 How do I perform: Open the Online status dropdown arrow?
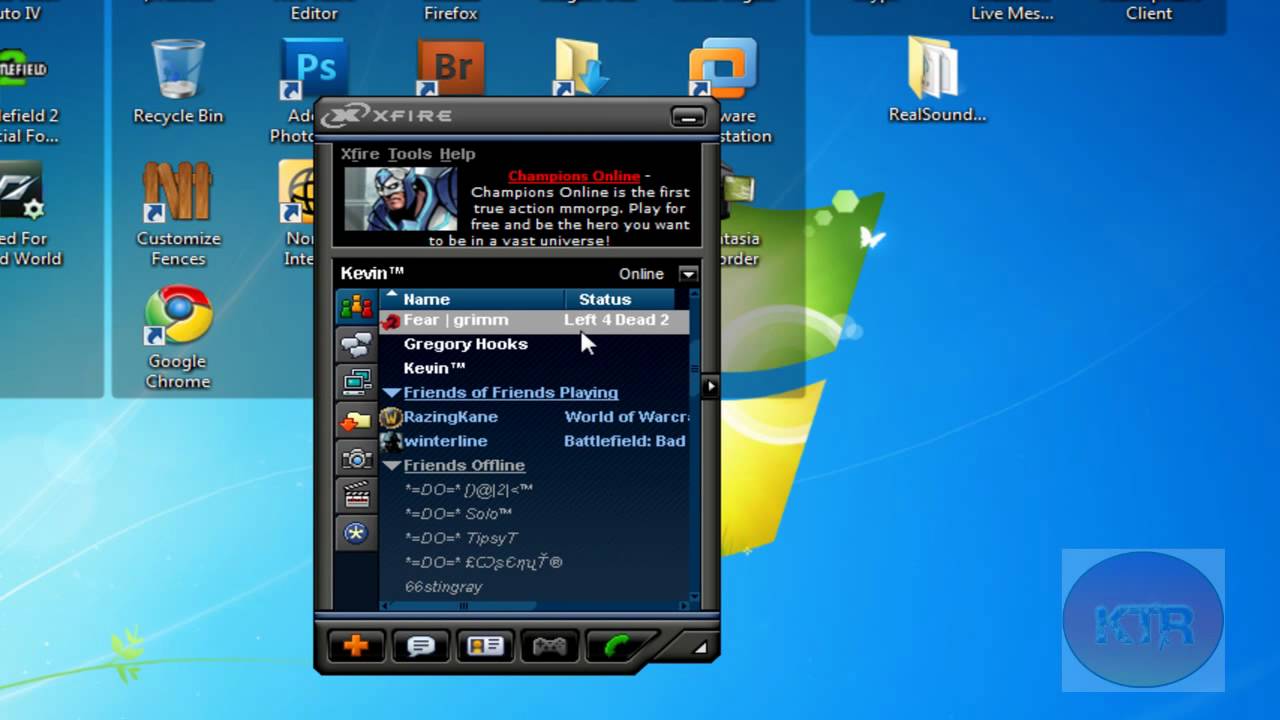[x=688, y=274]
